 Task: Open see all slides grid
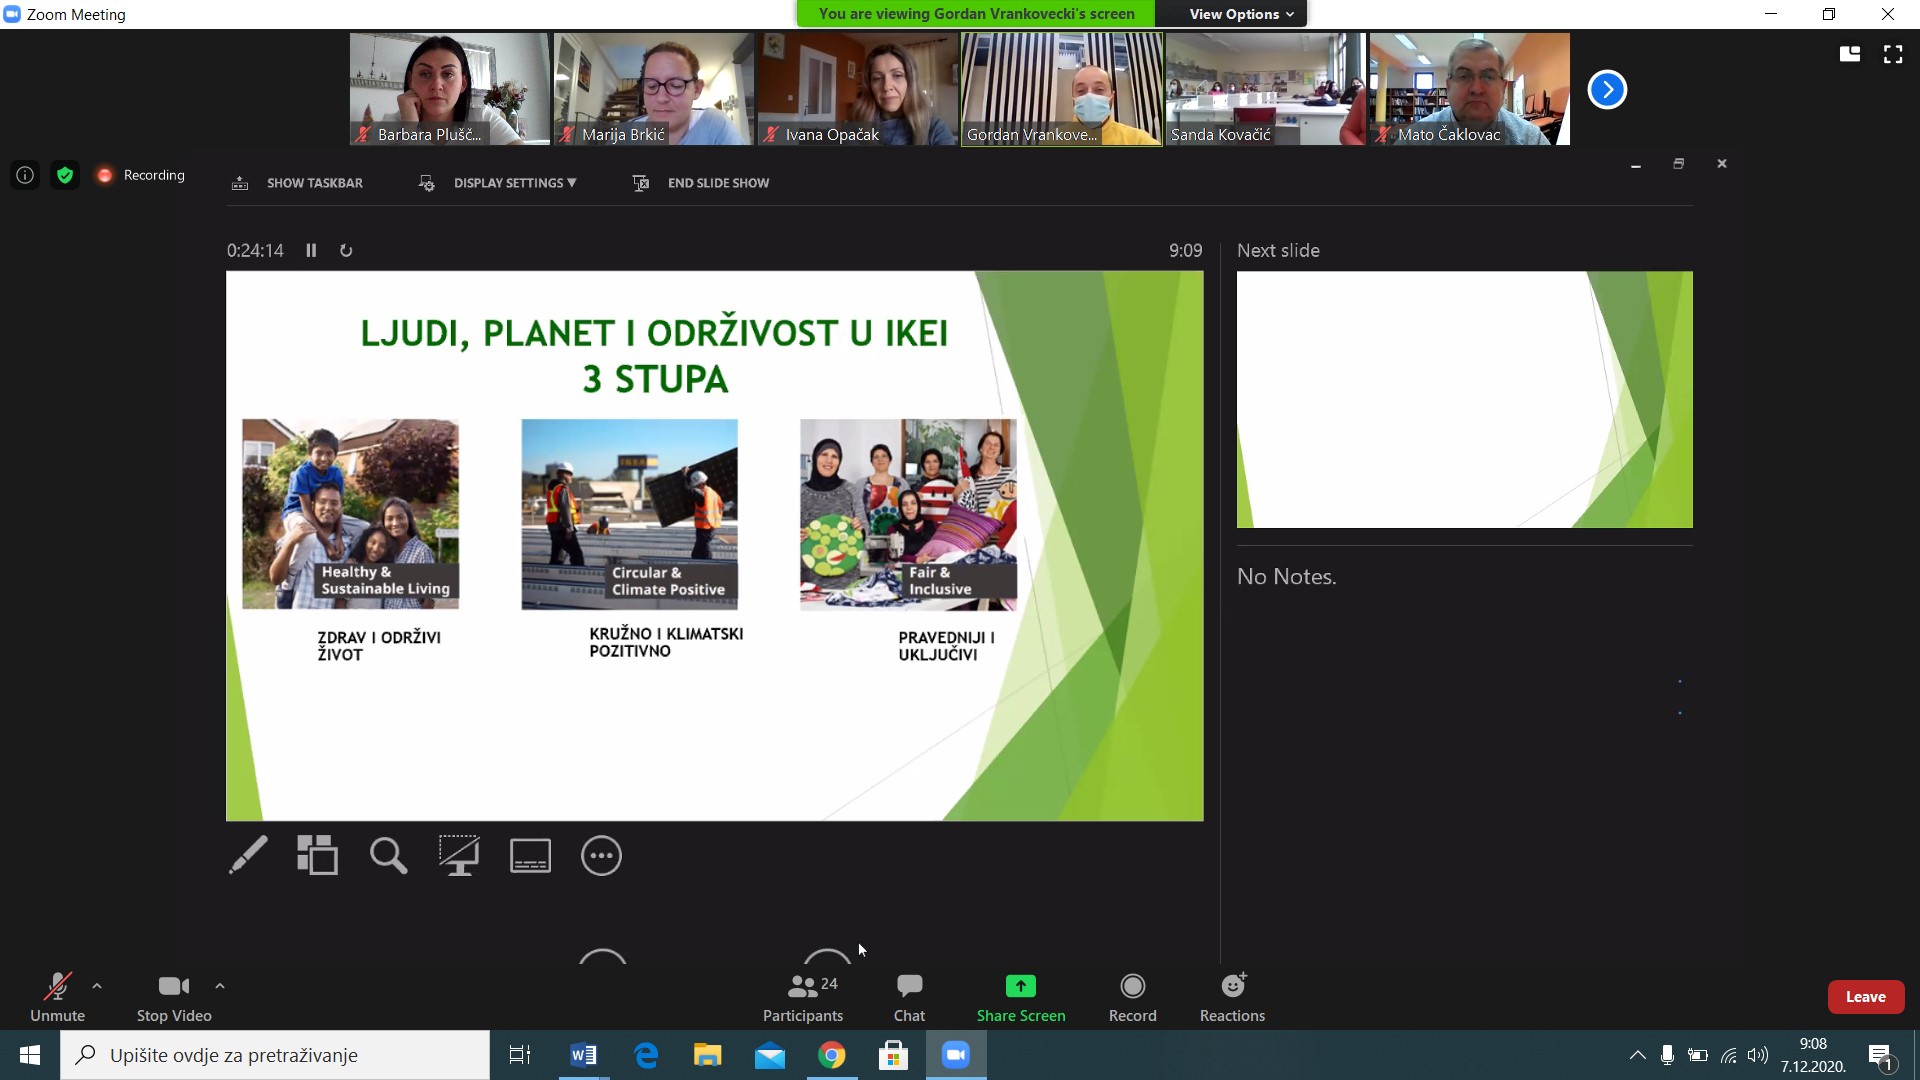tap(317, 855)
